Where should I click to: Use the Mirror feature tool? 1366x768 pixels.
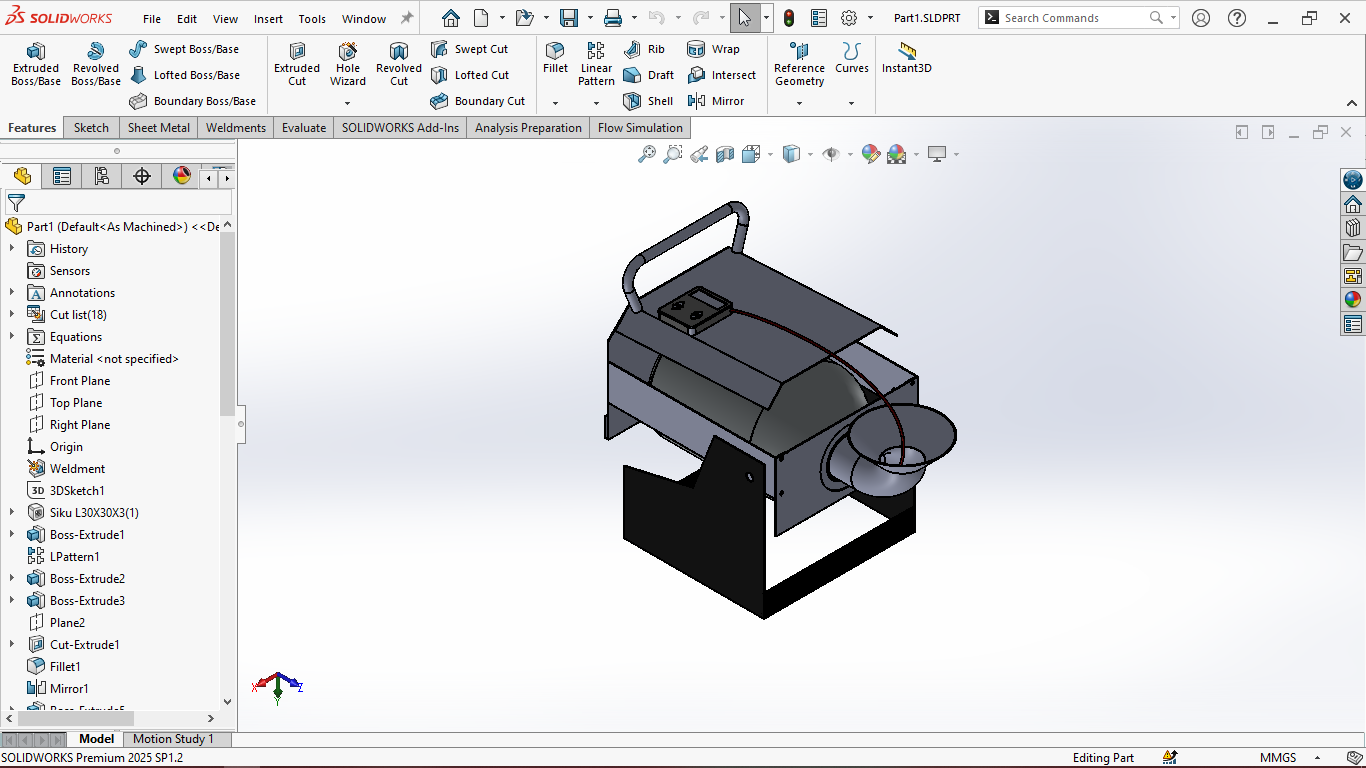pyautogui.click(x=716, y=101)
